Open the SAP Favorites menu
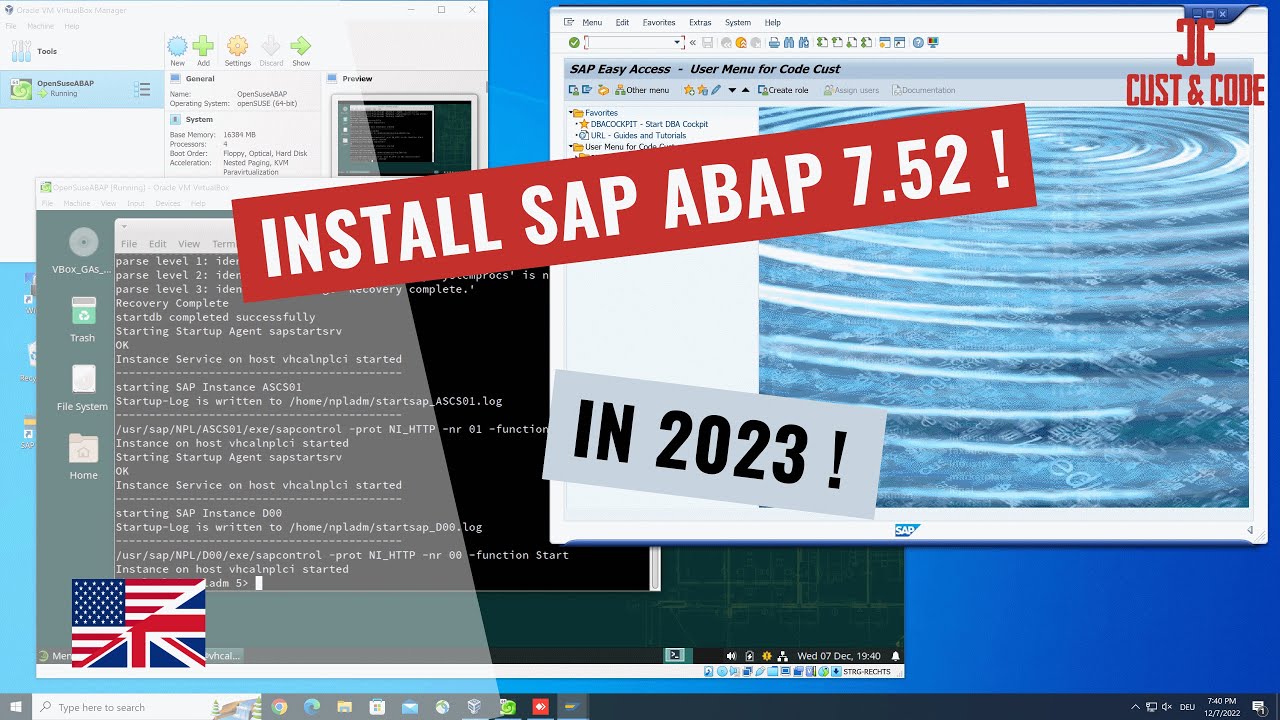Image resolution: width=1280 pixels, height=720 pixels. (659, 22)
